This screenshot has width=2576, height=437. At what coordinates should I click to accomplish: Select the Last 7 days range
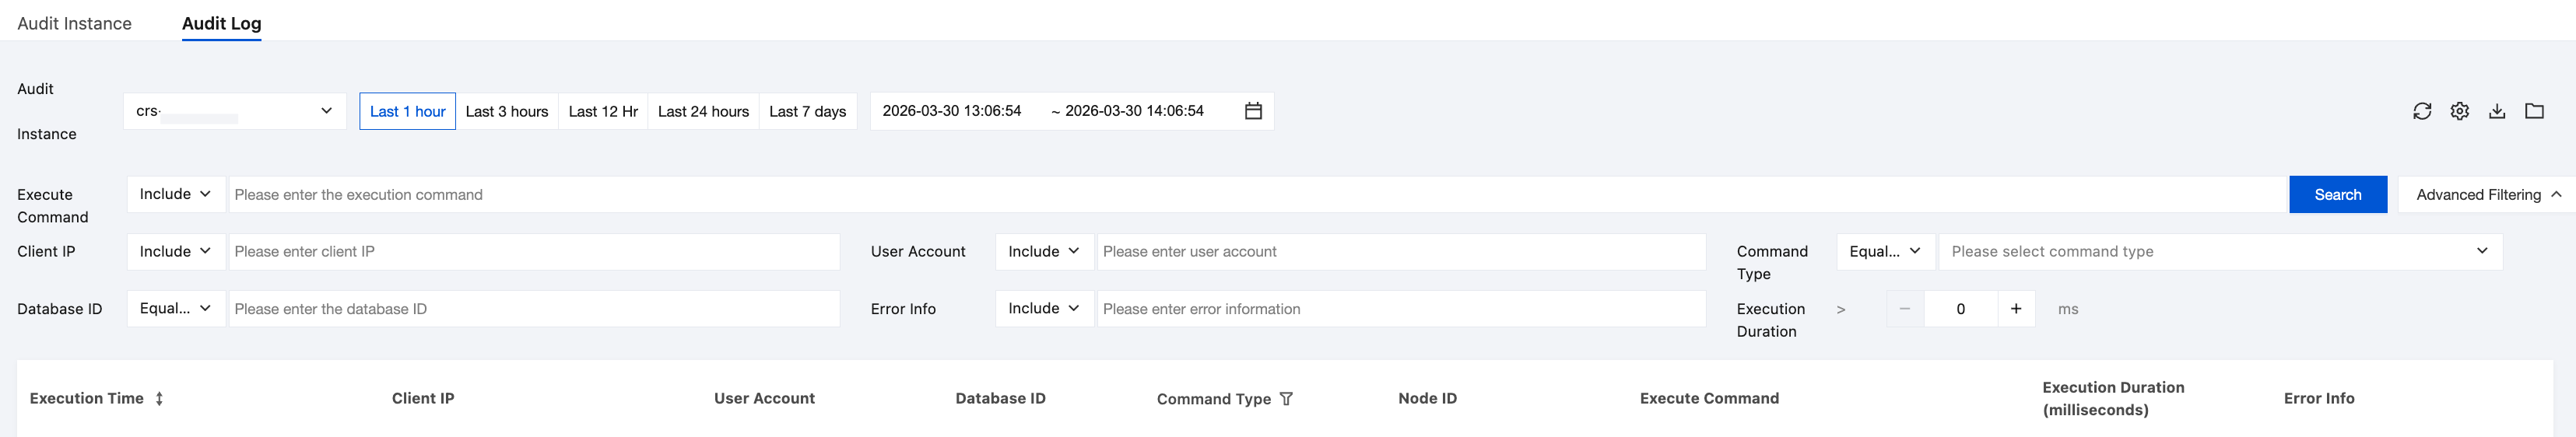click(807, 111)
